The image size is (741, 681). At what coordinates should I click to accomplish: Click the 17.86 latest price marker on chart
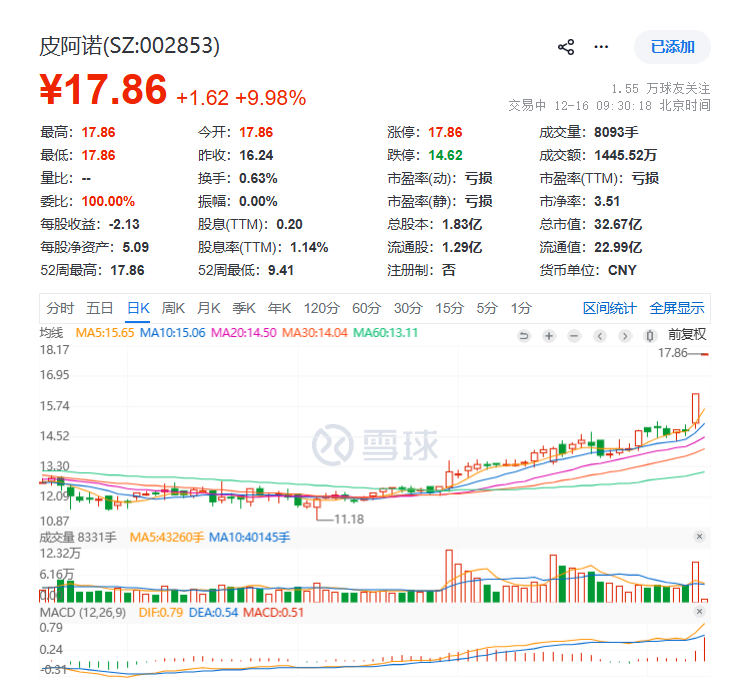pos(672,353)
